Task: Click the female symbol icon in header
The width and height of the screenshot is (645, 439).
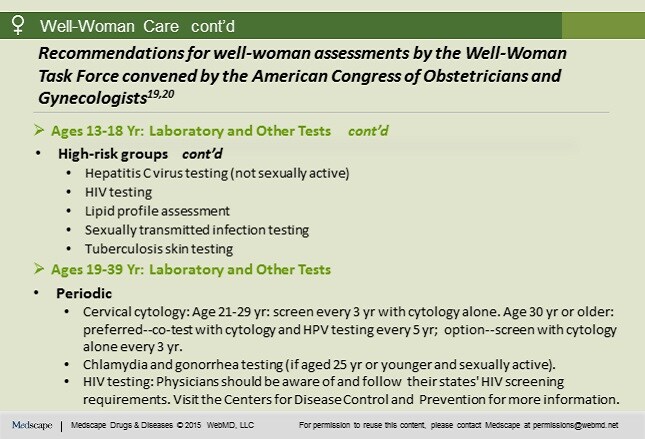Action: (18, 25)
